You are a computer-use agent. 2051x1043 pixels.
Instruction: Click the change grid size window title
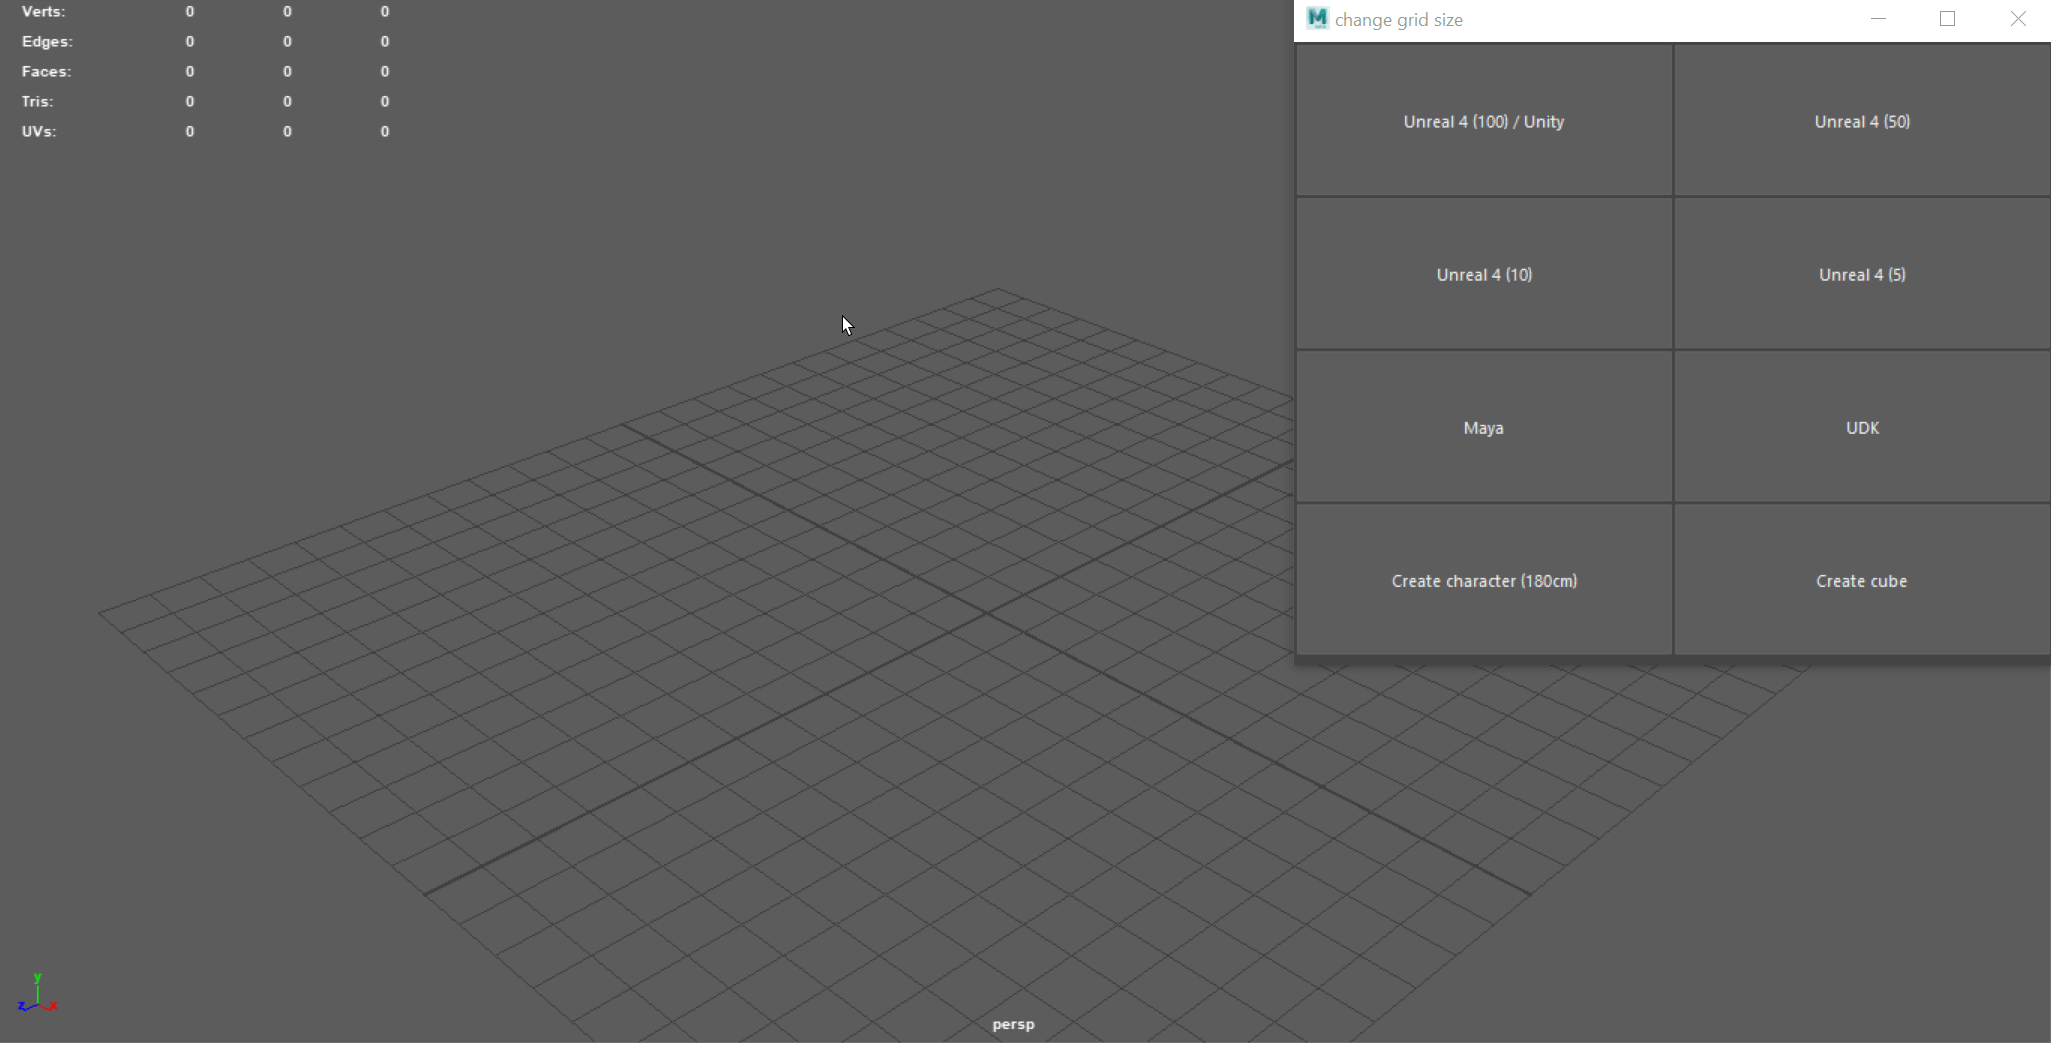coord(1398,20)
